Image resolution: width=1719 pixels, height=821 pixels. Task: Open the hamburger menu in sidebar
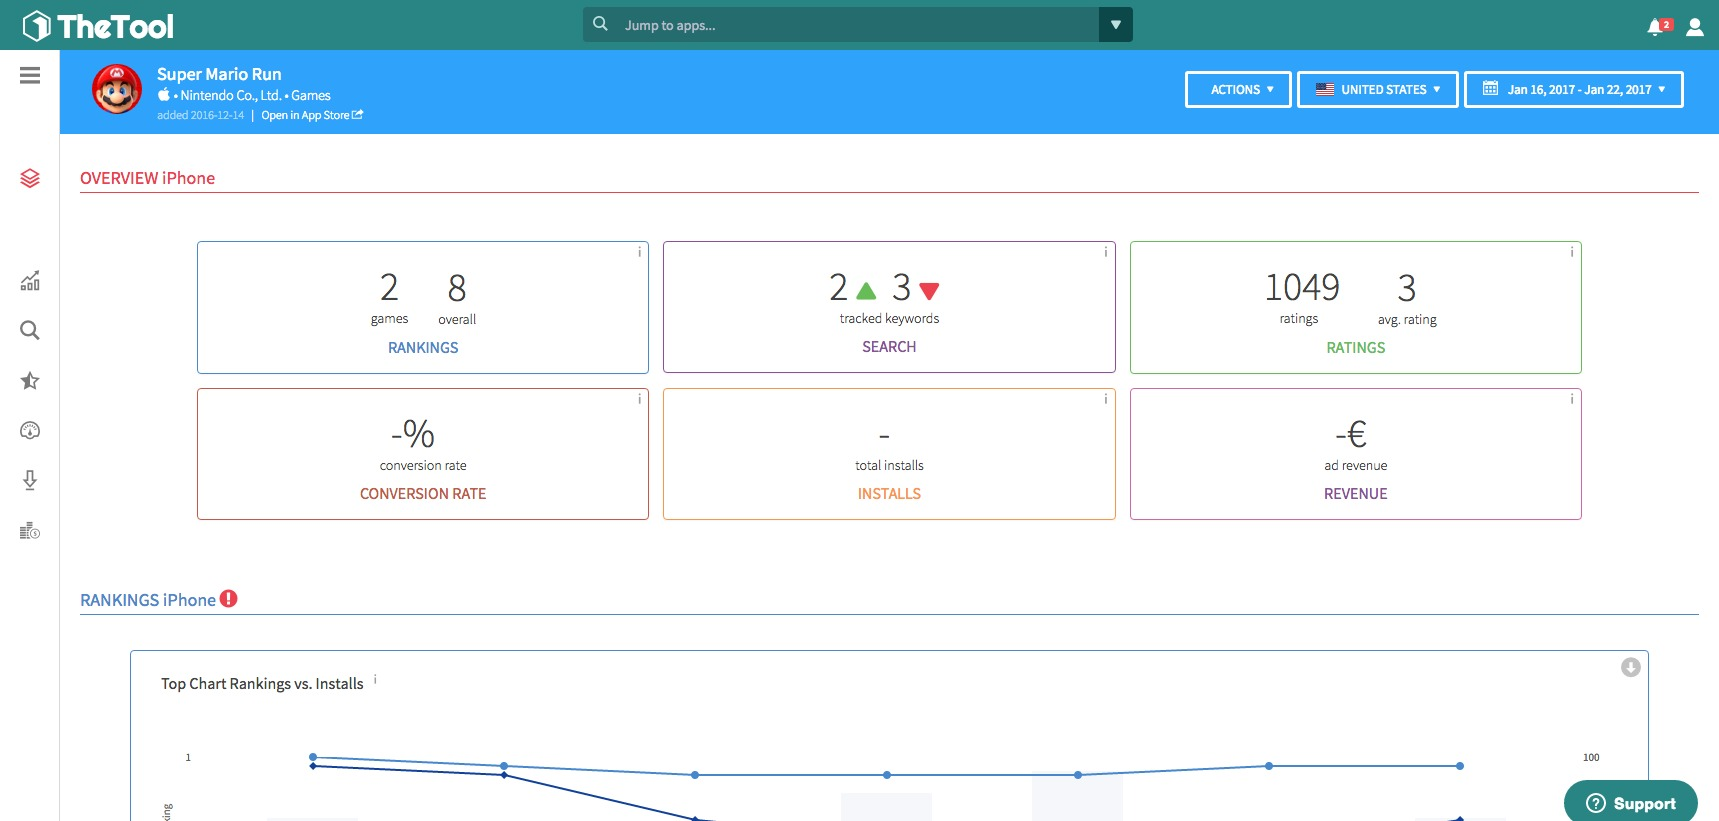tap(30, 76)
